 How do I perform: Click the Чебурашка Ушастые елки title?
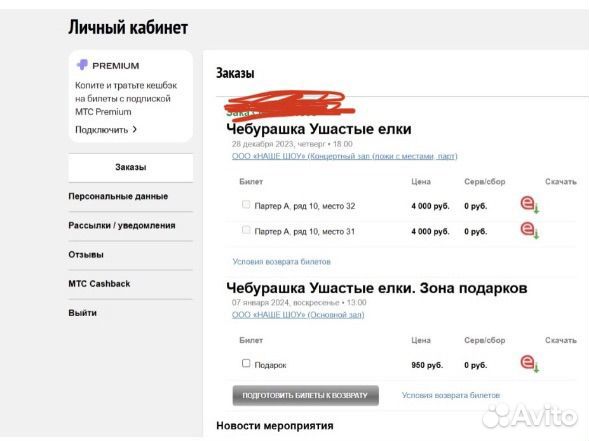[x=319, y=129]
